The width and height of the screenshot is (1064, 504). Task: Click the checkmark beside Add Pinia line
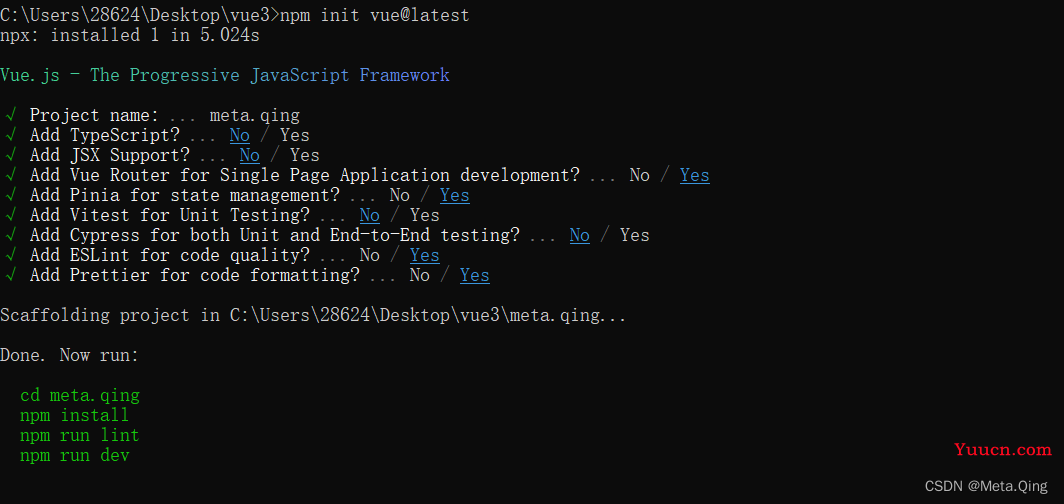(9, 195)
